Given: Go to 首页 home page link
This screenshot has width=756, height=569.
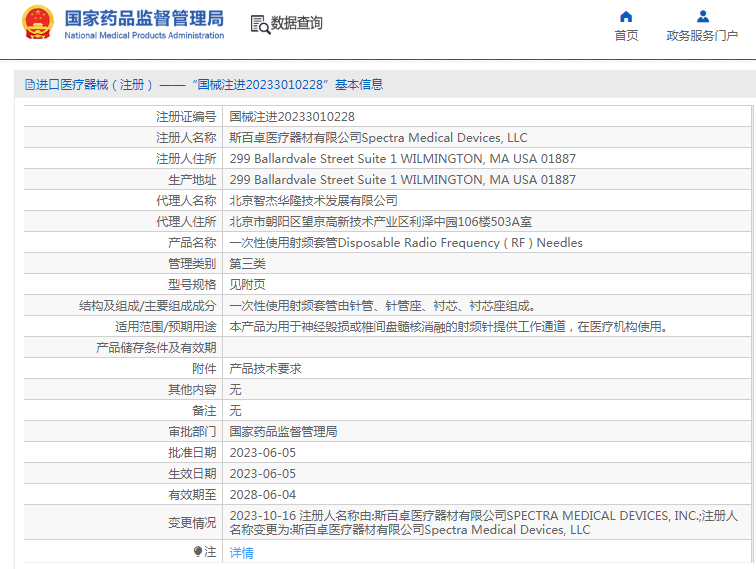Looking at the screenshot, I should pyautogui.click(x=626, y=36).
